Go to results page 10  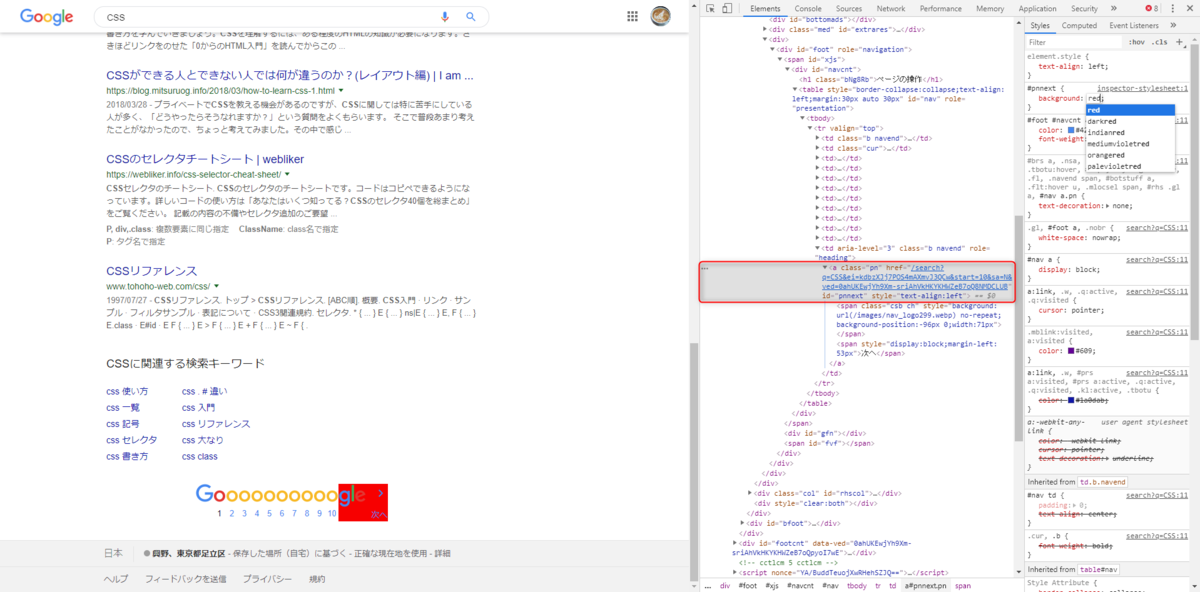(x=333, y=513)
